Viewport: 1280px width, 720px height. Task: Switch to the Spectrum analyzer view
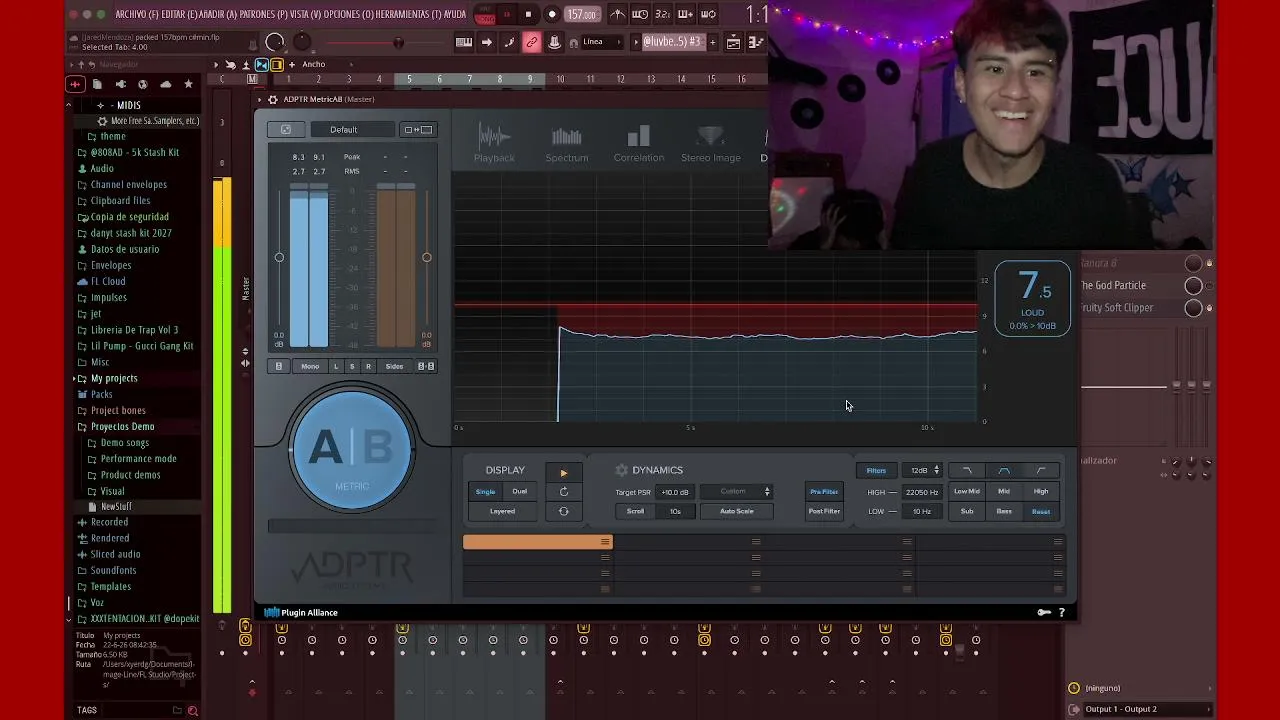(x=567, y=143)
